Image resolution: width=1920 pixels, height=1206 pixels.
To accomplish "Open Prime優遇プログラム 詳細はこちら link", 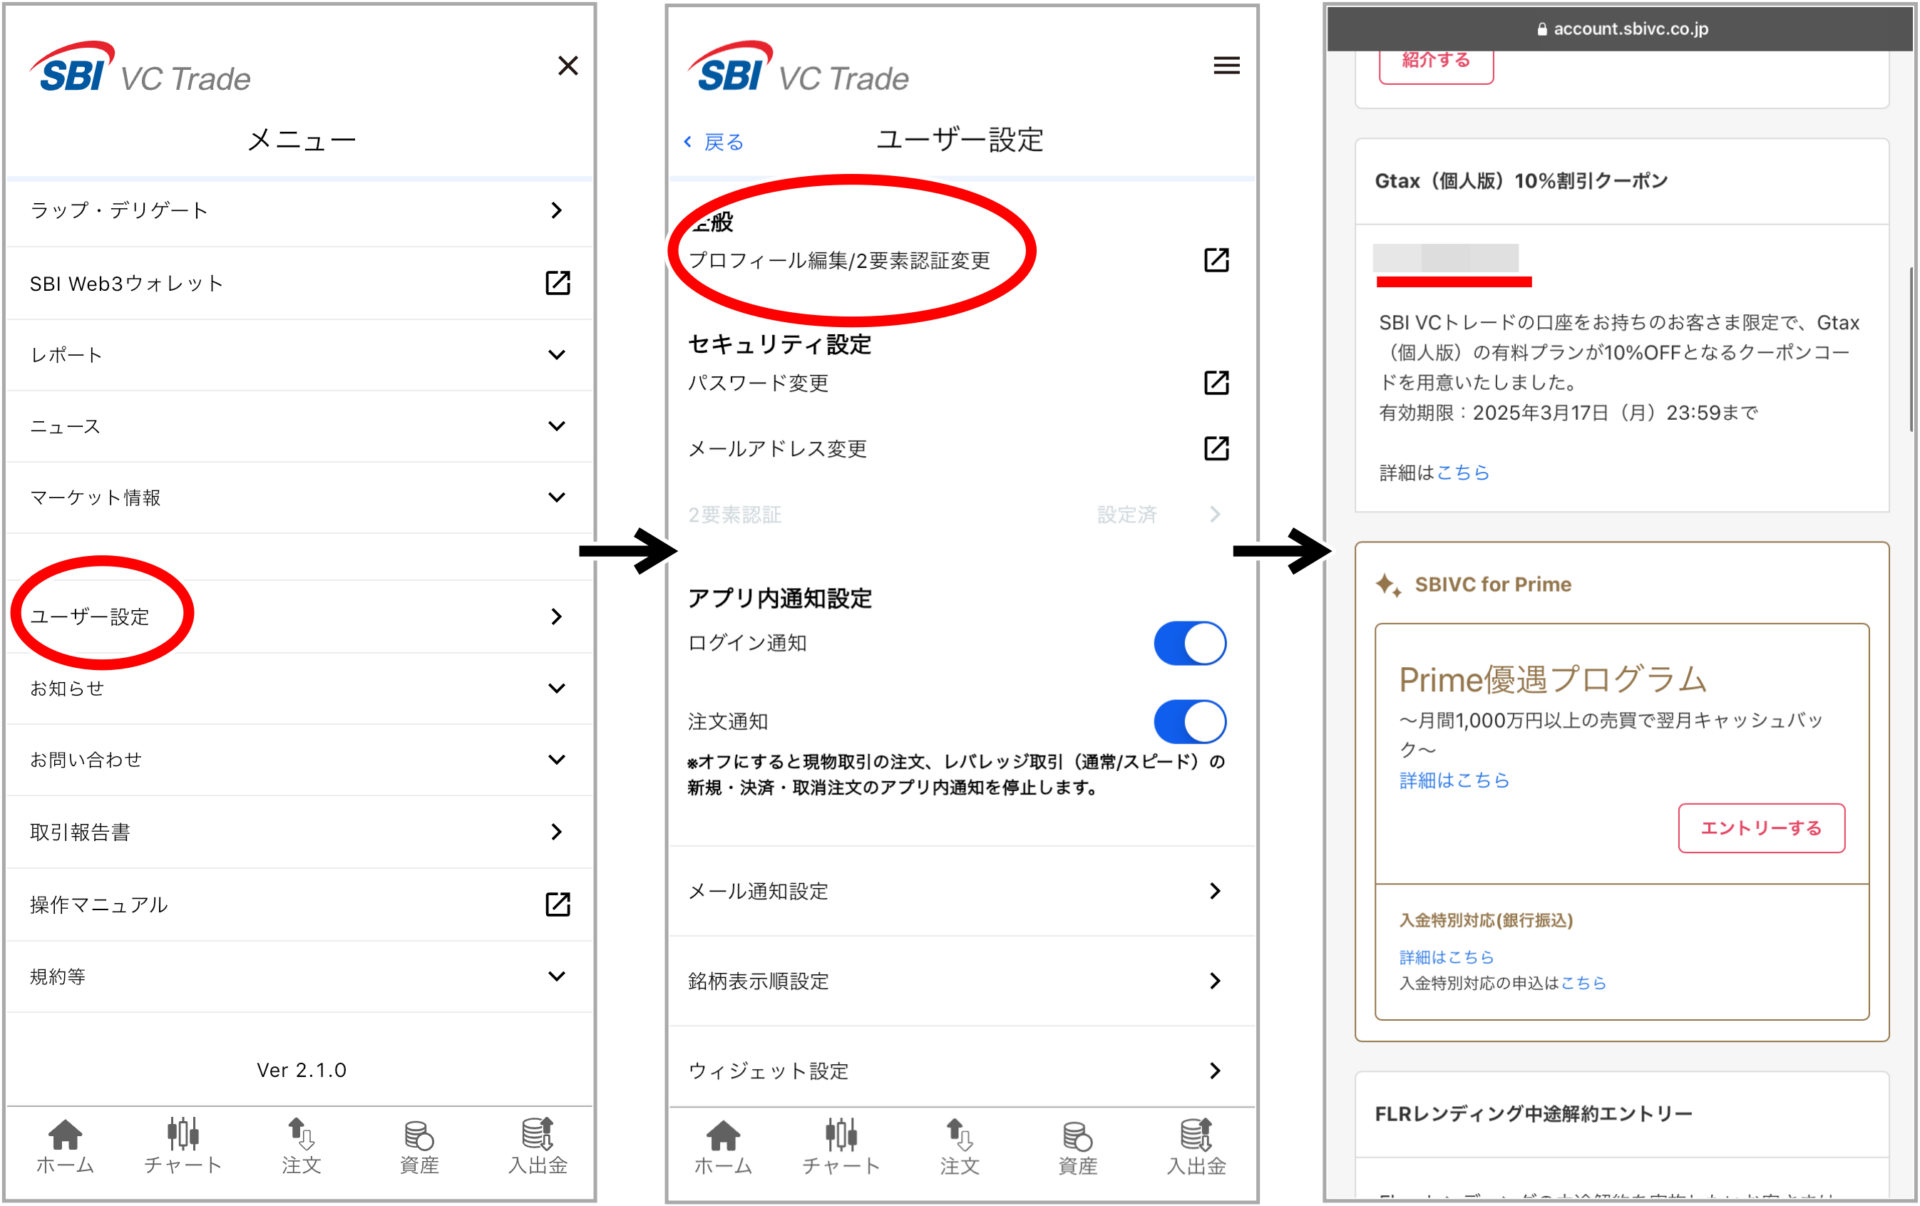I will pyautogui.click(x=1454, y=780).
